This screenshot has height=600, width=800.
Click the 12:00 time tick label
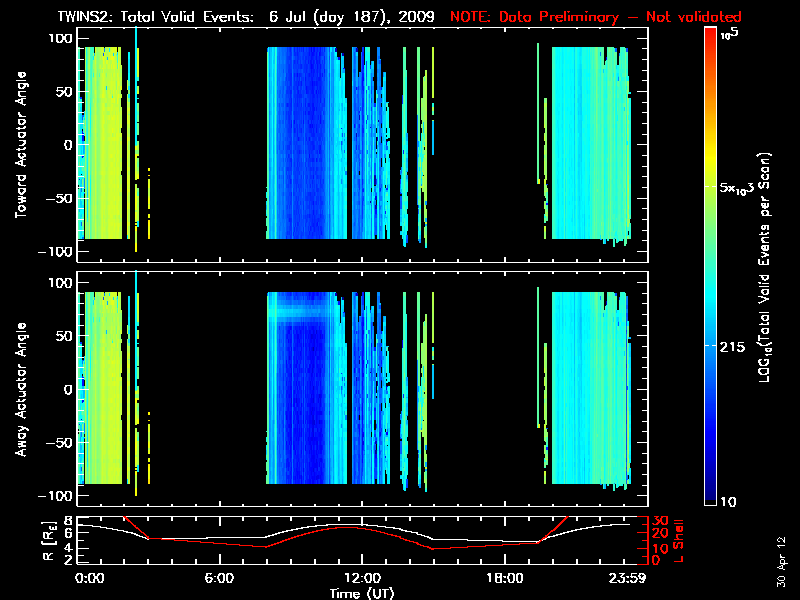[362, 579]
